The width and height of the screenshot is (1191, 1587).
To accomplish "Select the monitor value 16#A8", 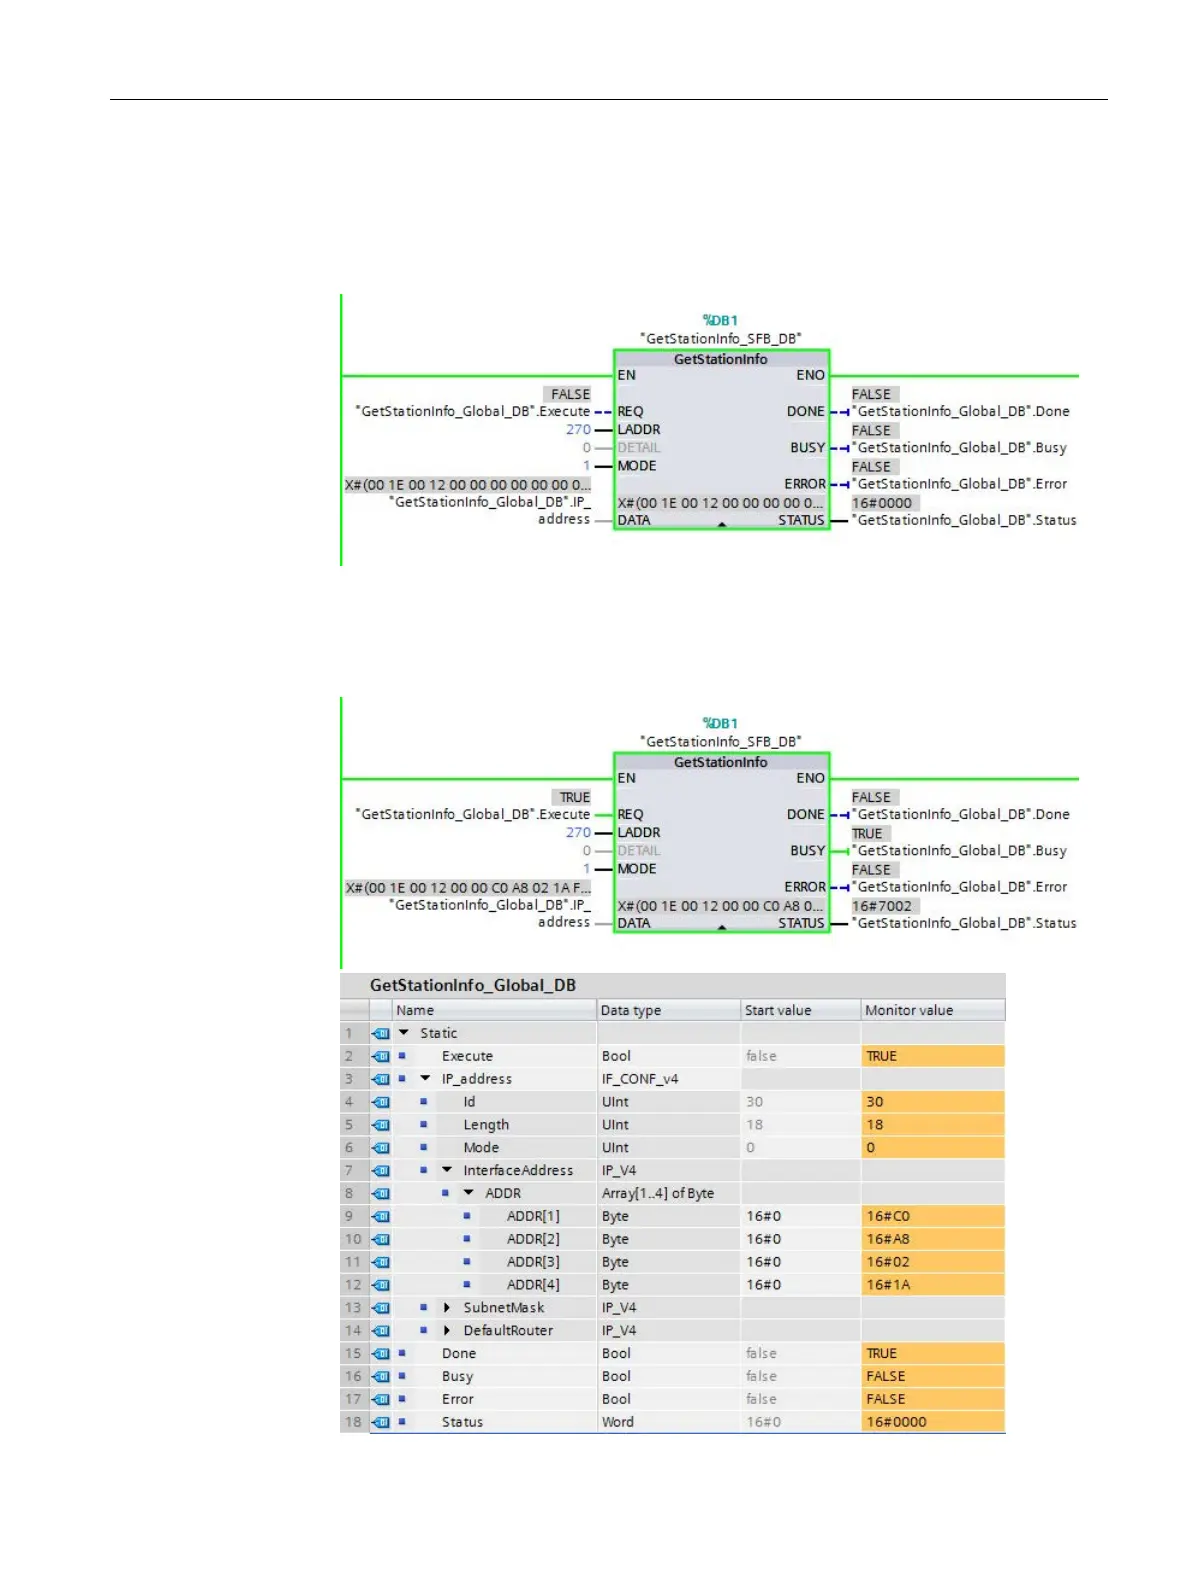I will click(933, 1239).
